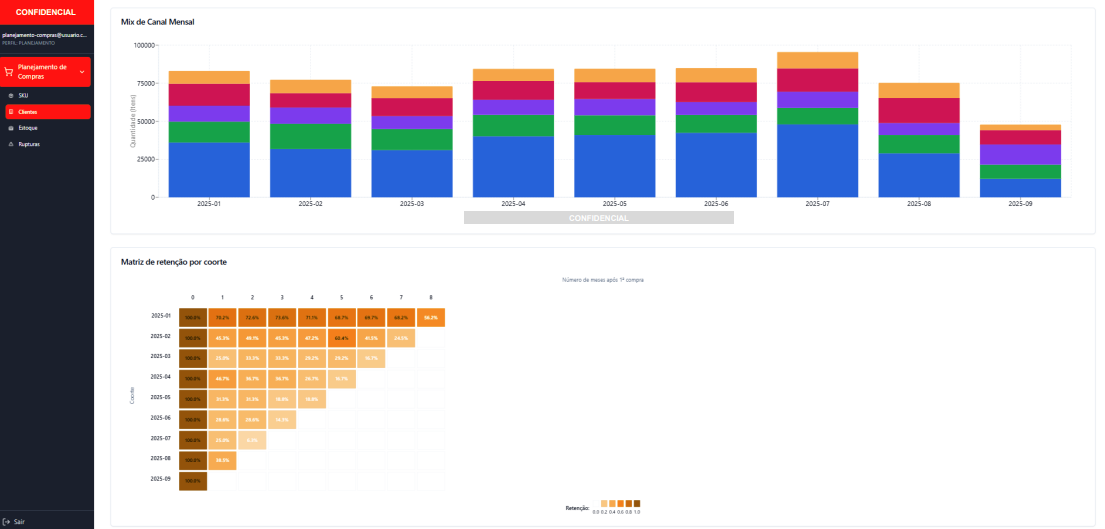Click the purple segment of 2025-09 bar
The image size is (1105, 529).
[1020, 154]
